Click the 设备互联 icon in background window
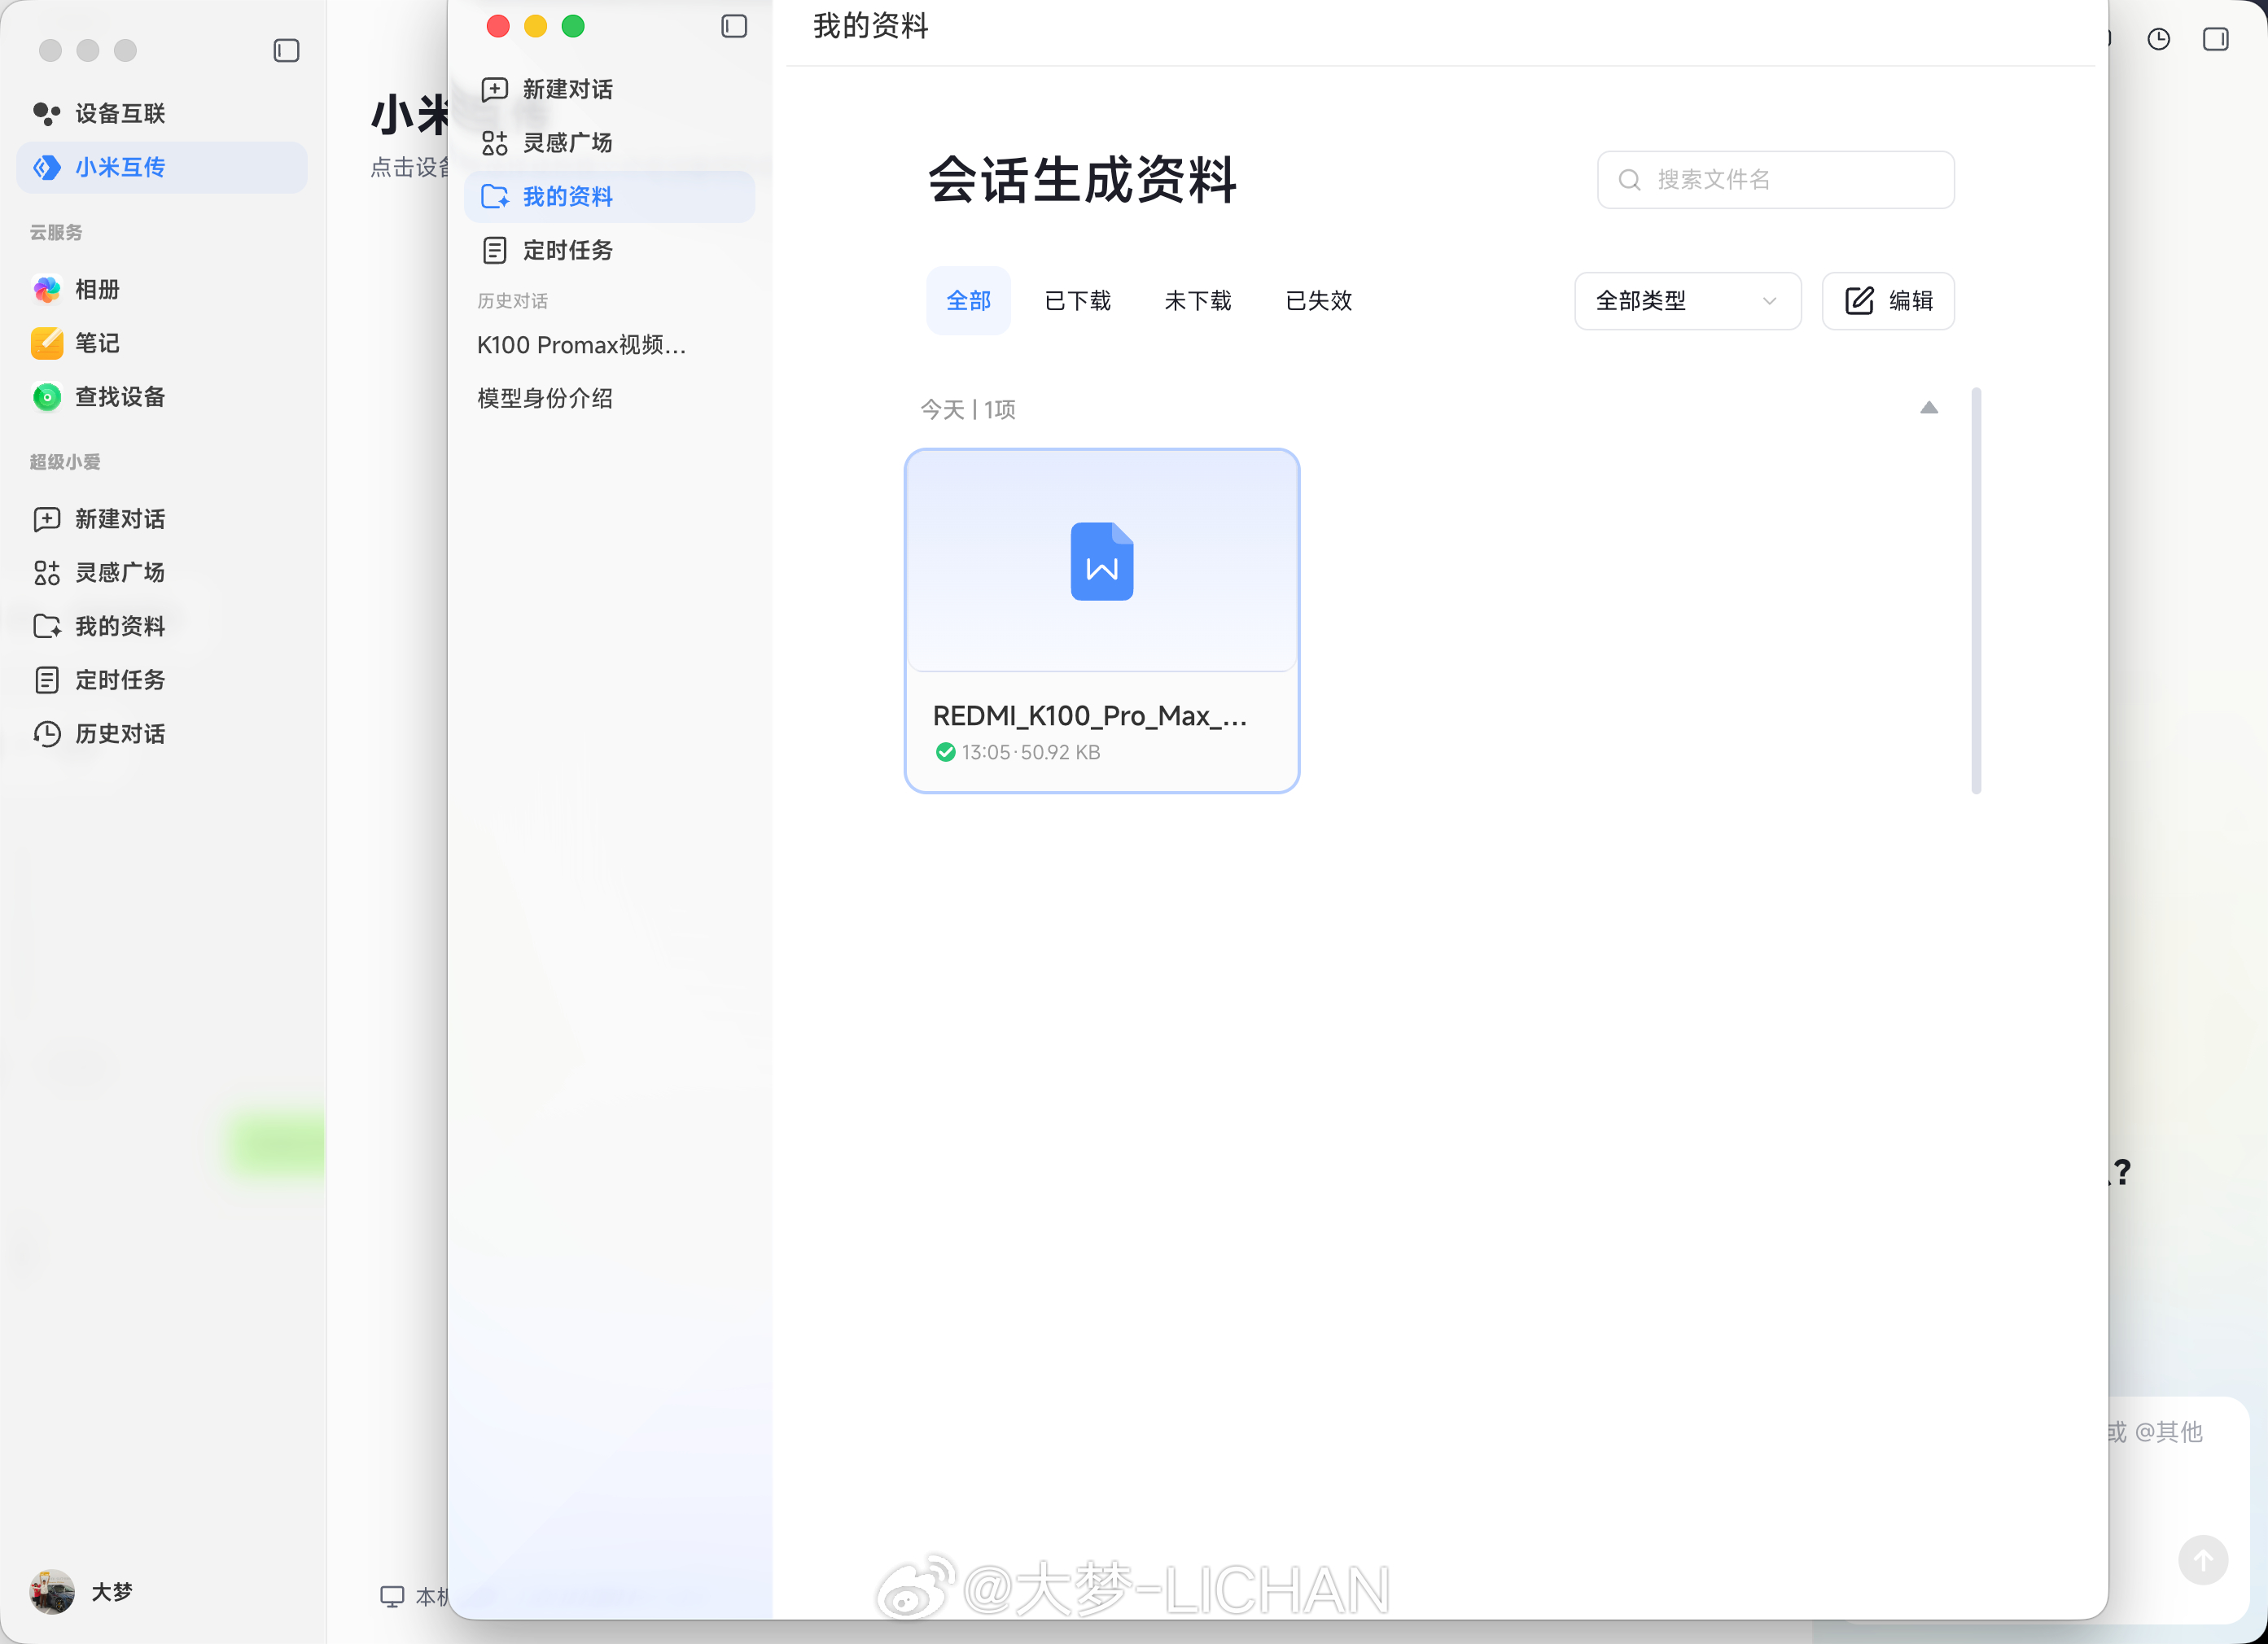Image resolution: width=2268 pixels, height=1644 pixels. click(47, 114)
